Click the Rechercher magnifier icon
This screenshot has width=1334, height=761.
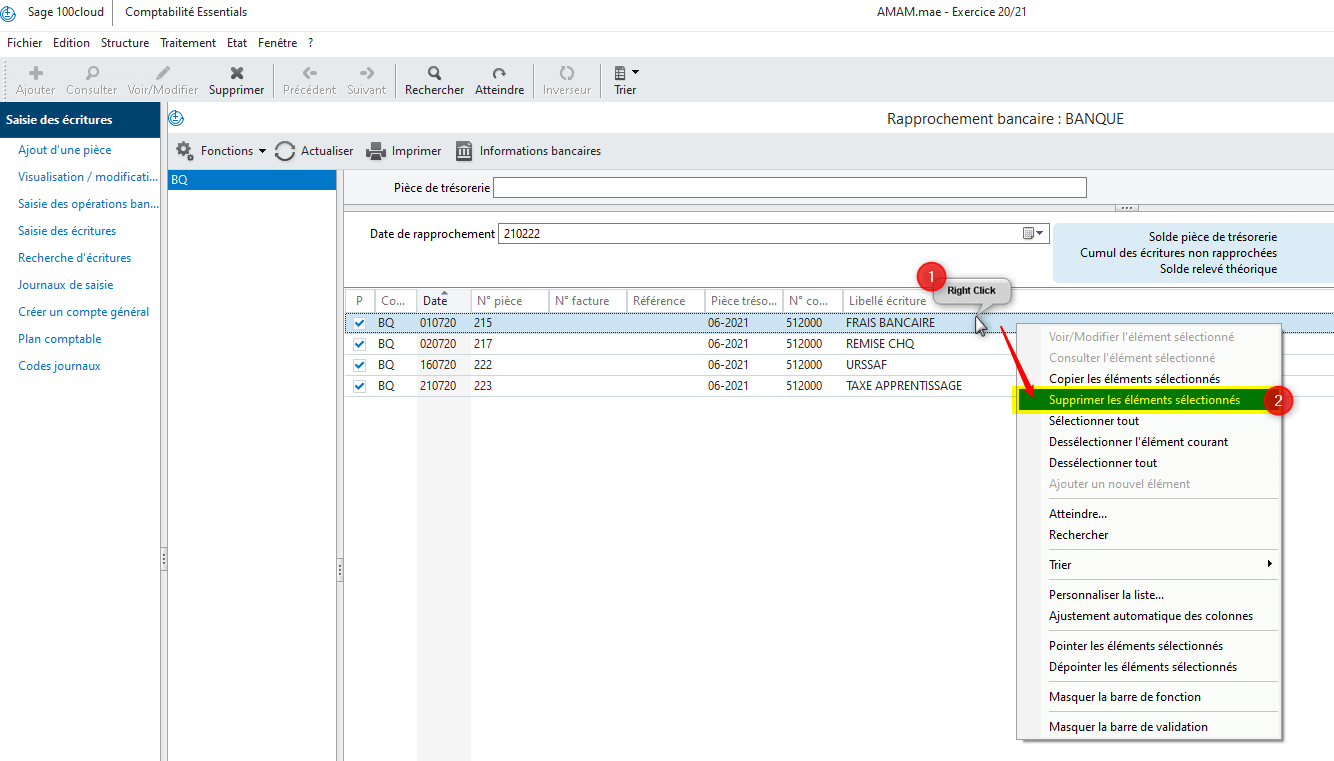434,73
